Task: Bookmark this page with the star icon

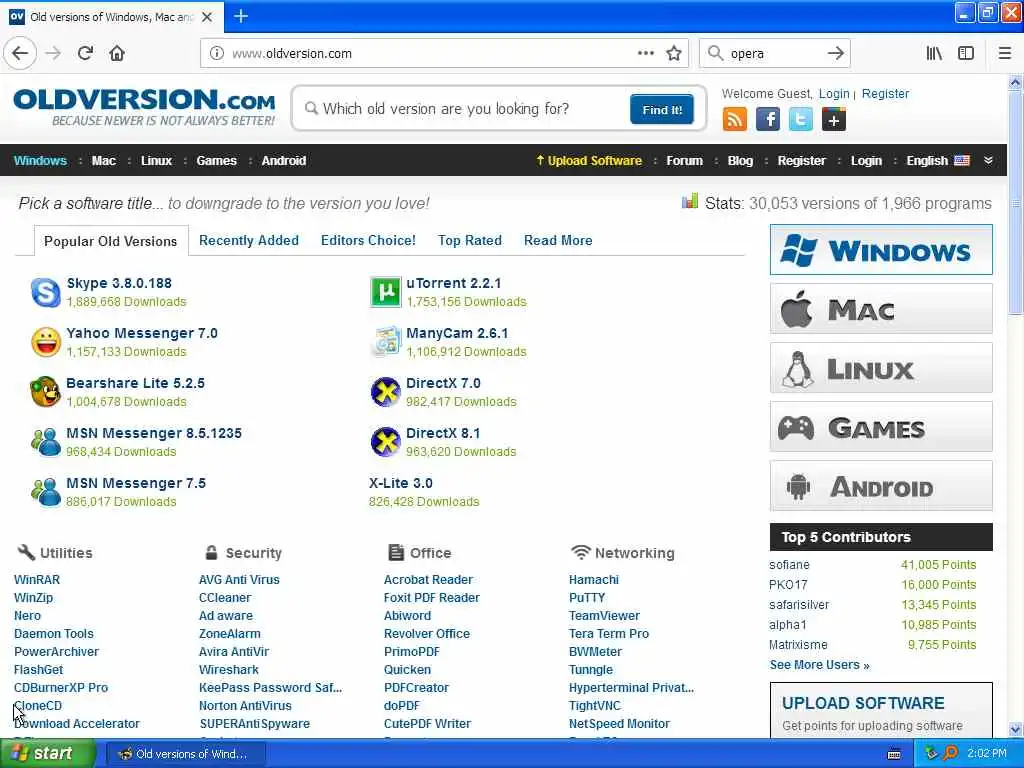Action: [x=674, y=53]
